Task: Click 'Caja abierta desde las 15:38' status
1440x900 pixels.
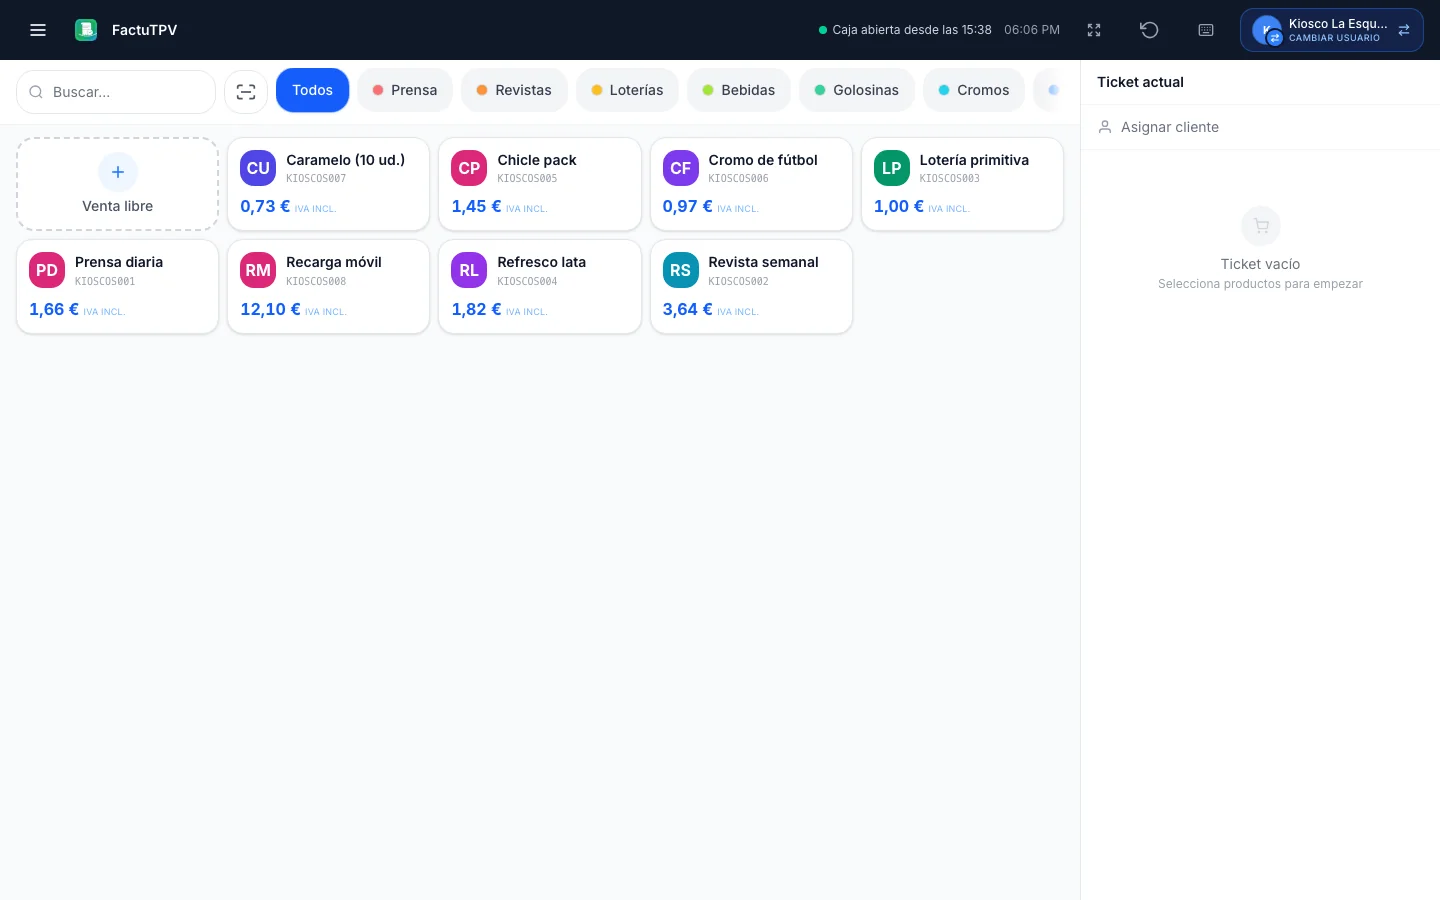Action: [912, 30]
